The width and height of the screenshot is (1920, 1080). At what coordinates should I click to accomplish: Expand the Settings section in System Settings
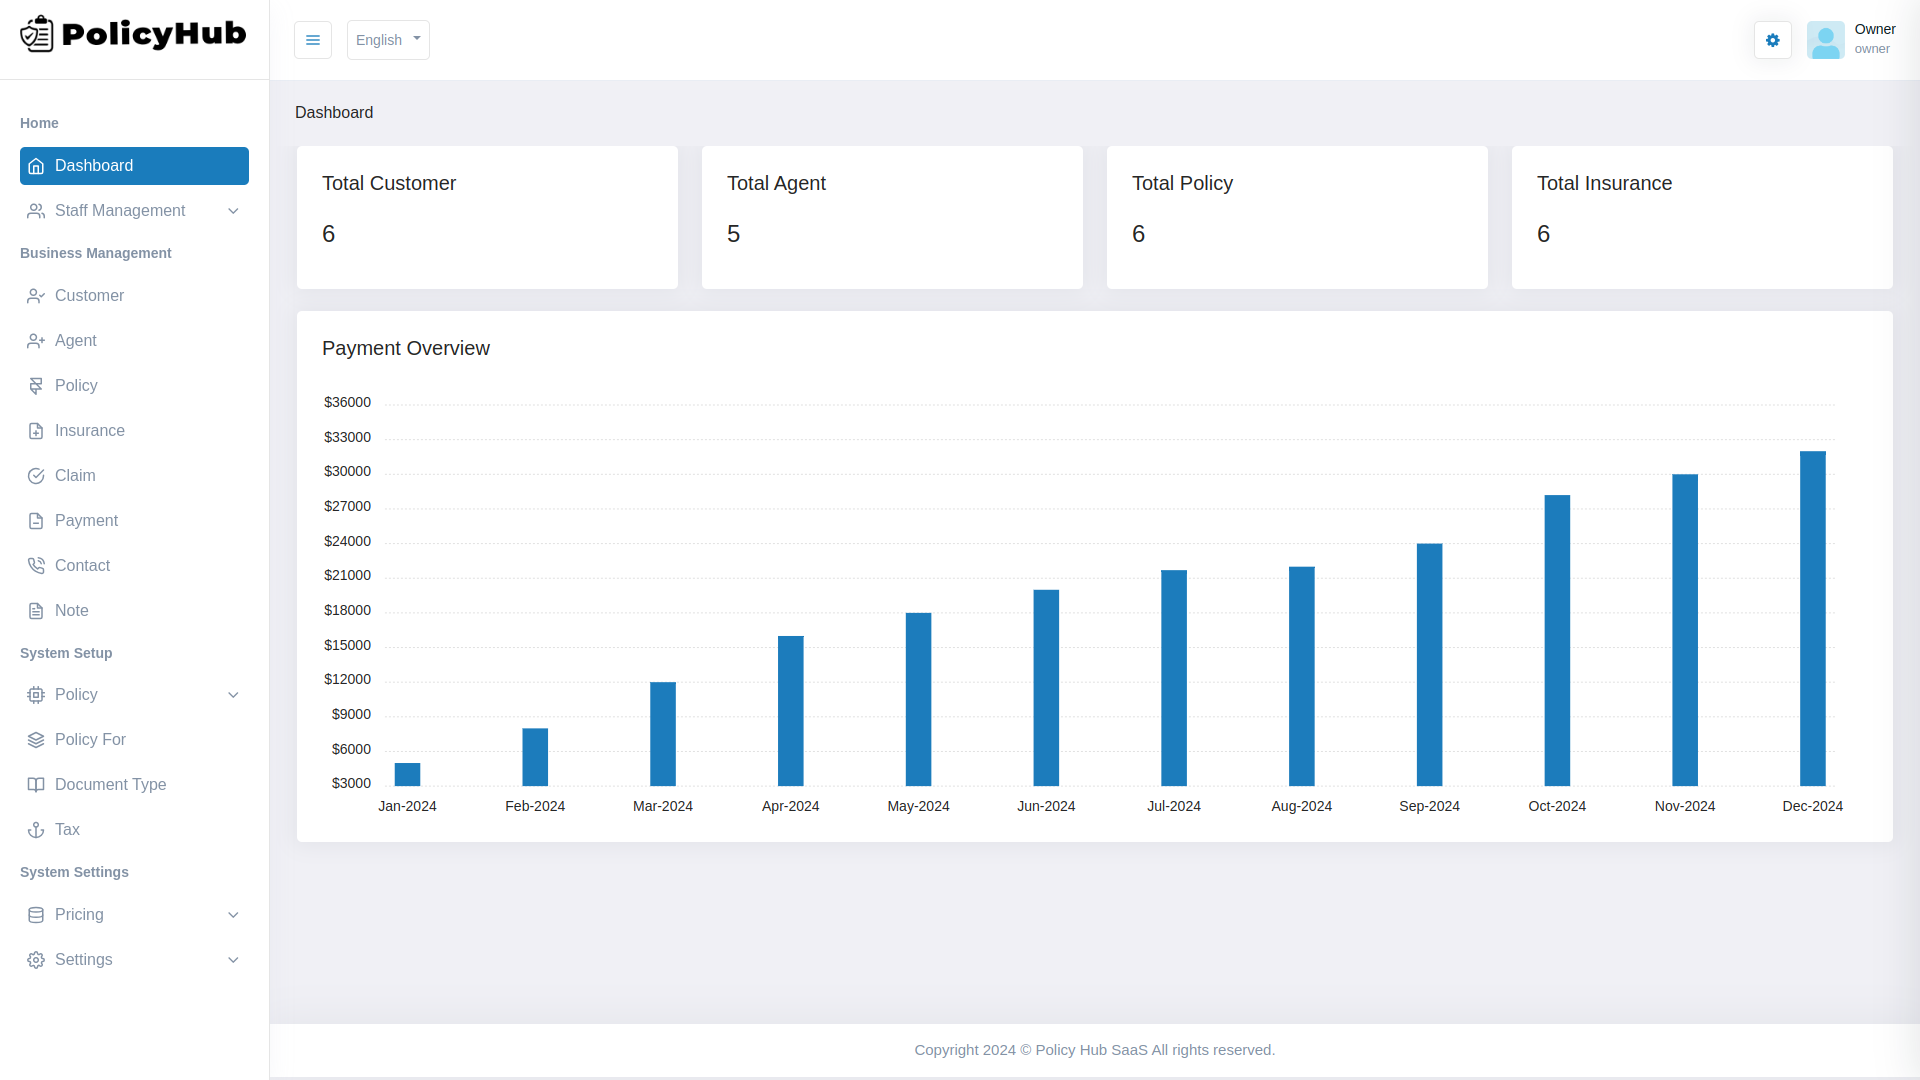pyautogui.click(x=233, y=960)
